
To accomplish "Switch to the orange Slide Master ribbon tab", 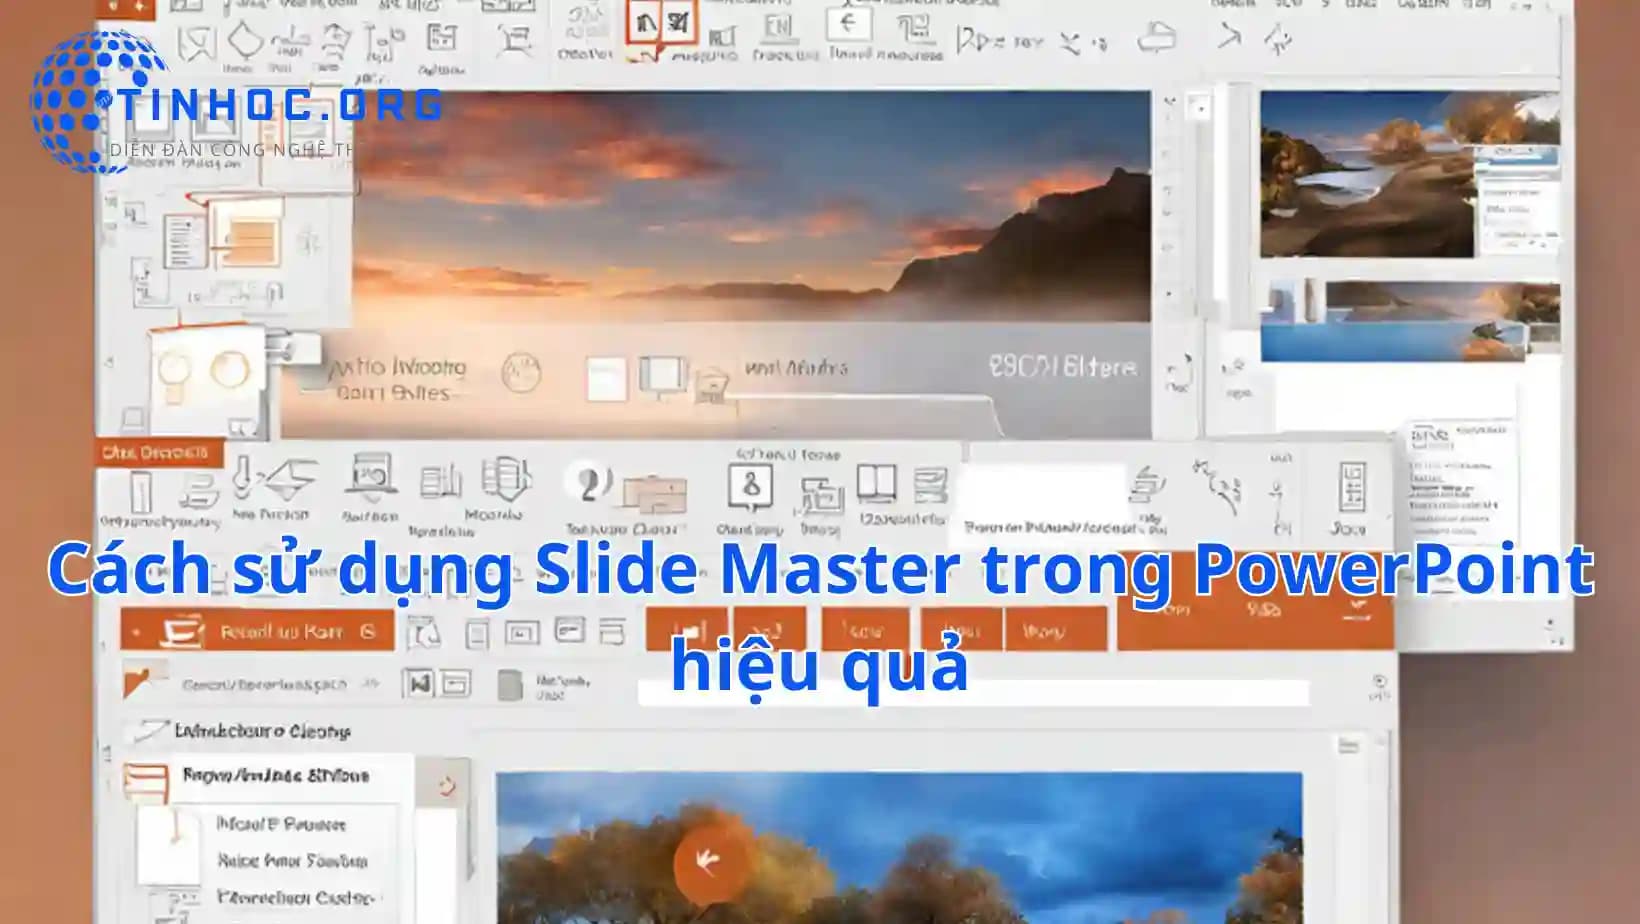I will [160, 452].
